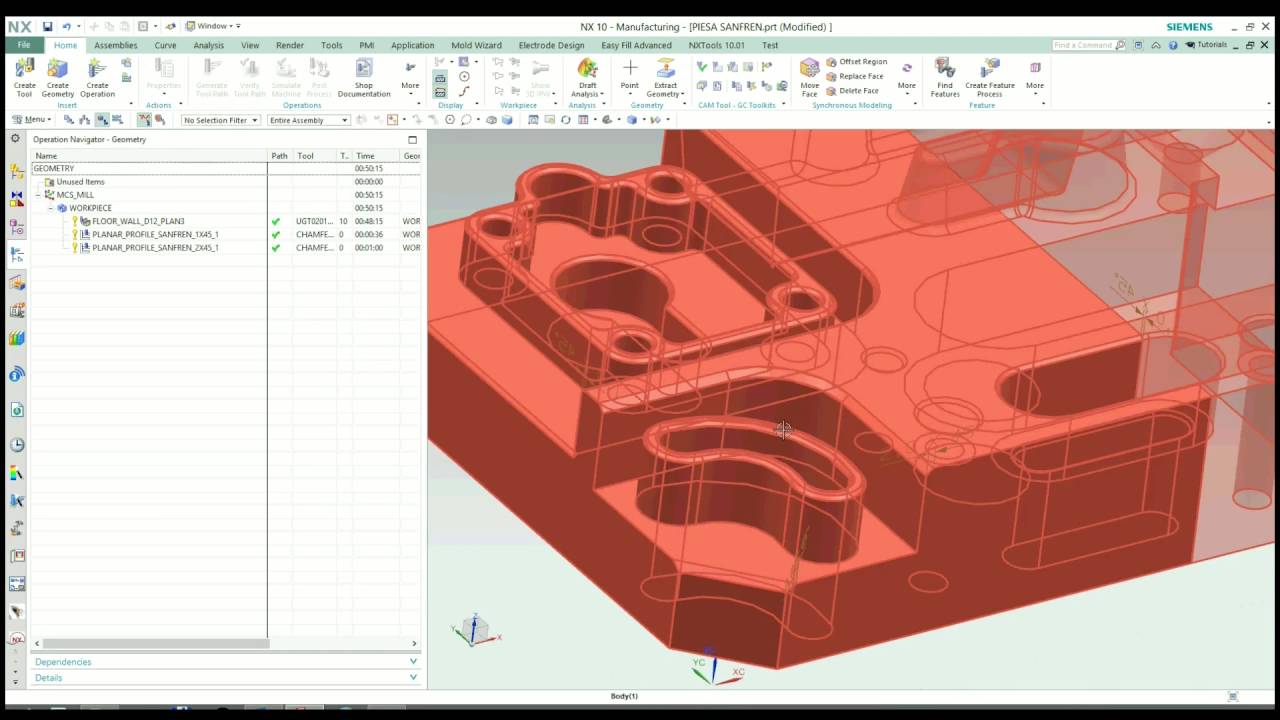Select the Point tool

click(629, 75)
